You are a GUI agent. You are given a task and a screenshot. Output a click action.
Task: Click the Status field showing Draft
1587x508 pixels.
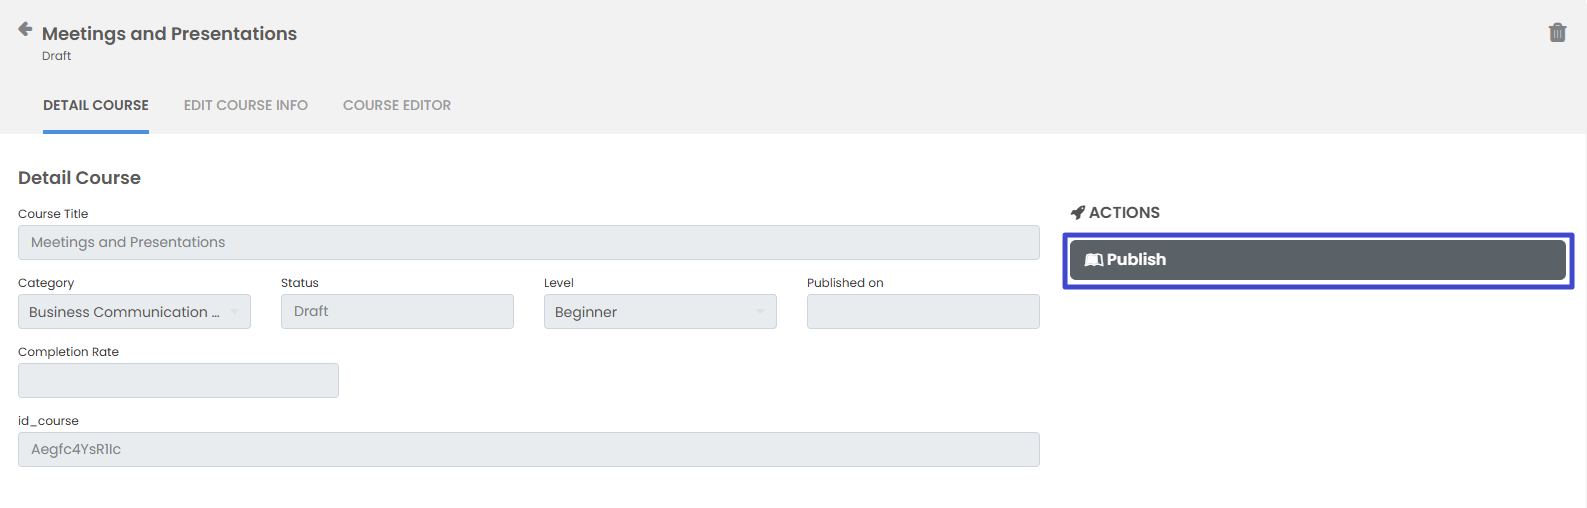397,312
